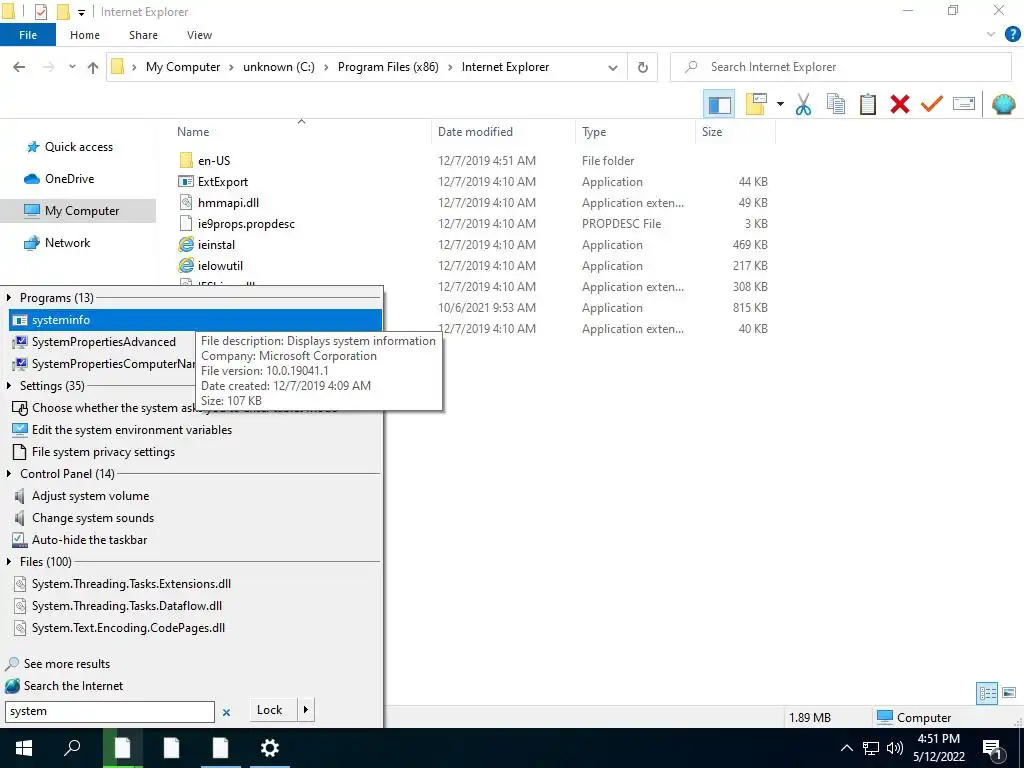Image resolution: width=1024 pixels, height=768 pixels.
Task: Select Network in navigation pane
Action: 67,243
